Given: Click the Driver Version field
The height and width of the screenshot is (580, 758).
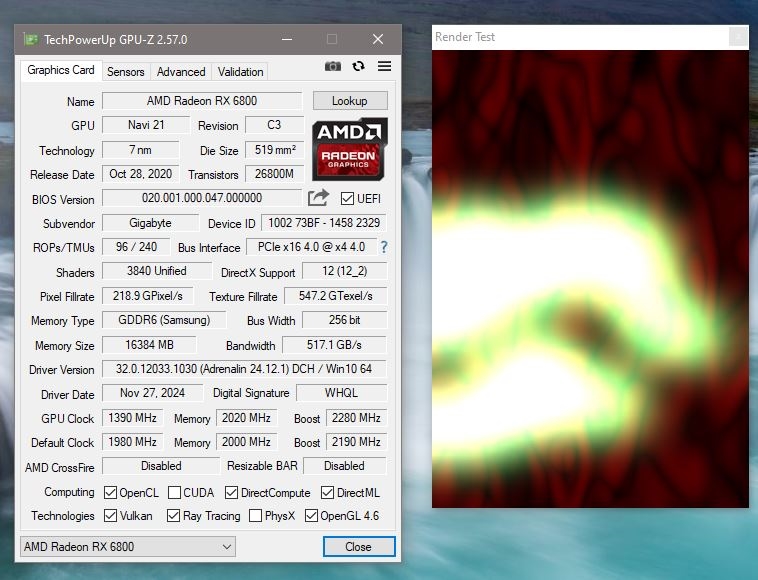Looking at the screenshot, I should [244, 369].
